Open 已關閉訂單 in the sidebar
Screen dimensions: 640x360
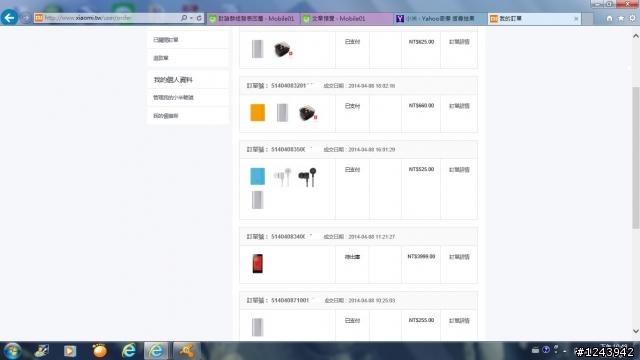click(166, 40)
